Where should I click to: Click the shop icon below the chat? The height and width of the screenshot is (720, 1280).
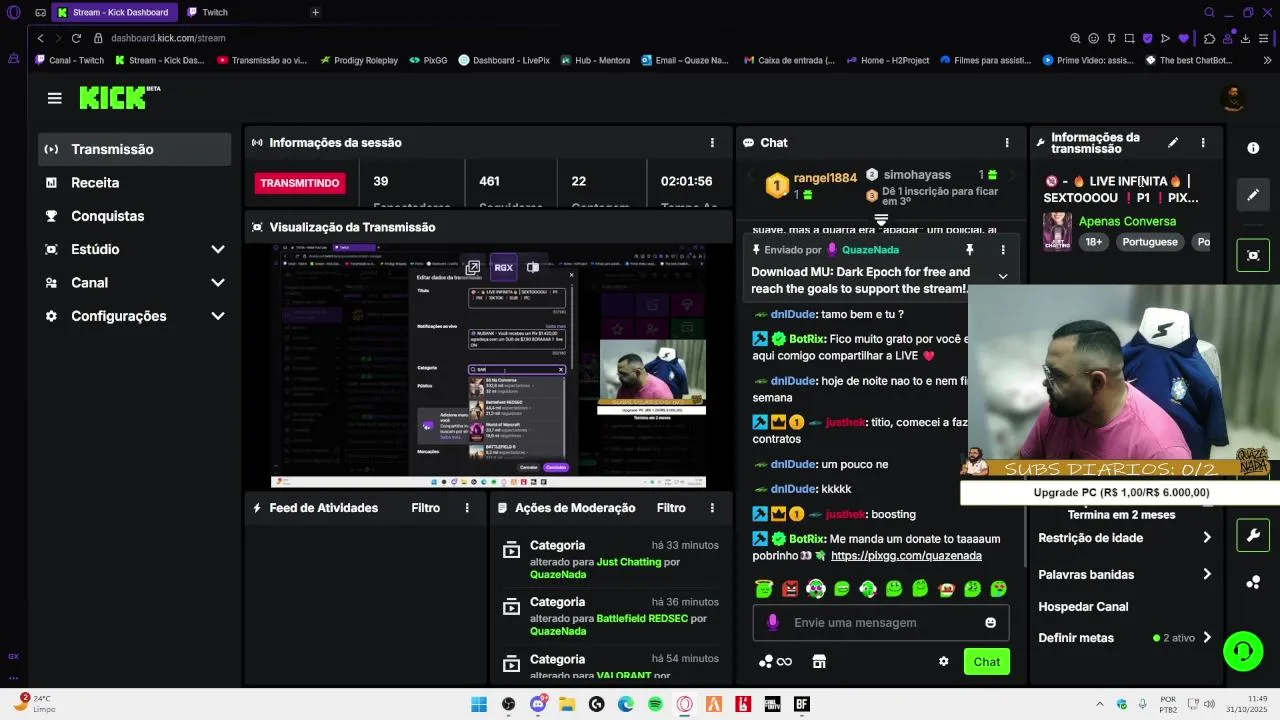(819, 661)
